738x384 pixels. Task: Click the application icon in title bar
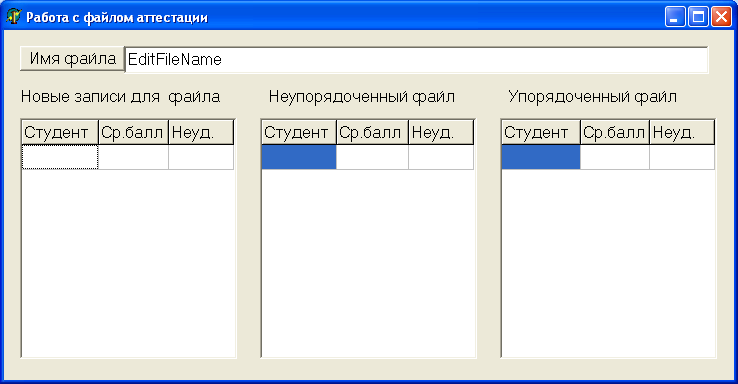point(14,17)
